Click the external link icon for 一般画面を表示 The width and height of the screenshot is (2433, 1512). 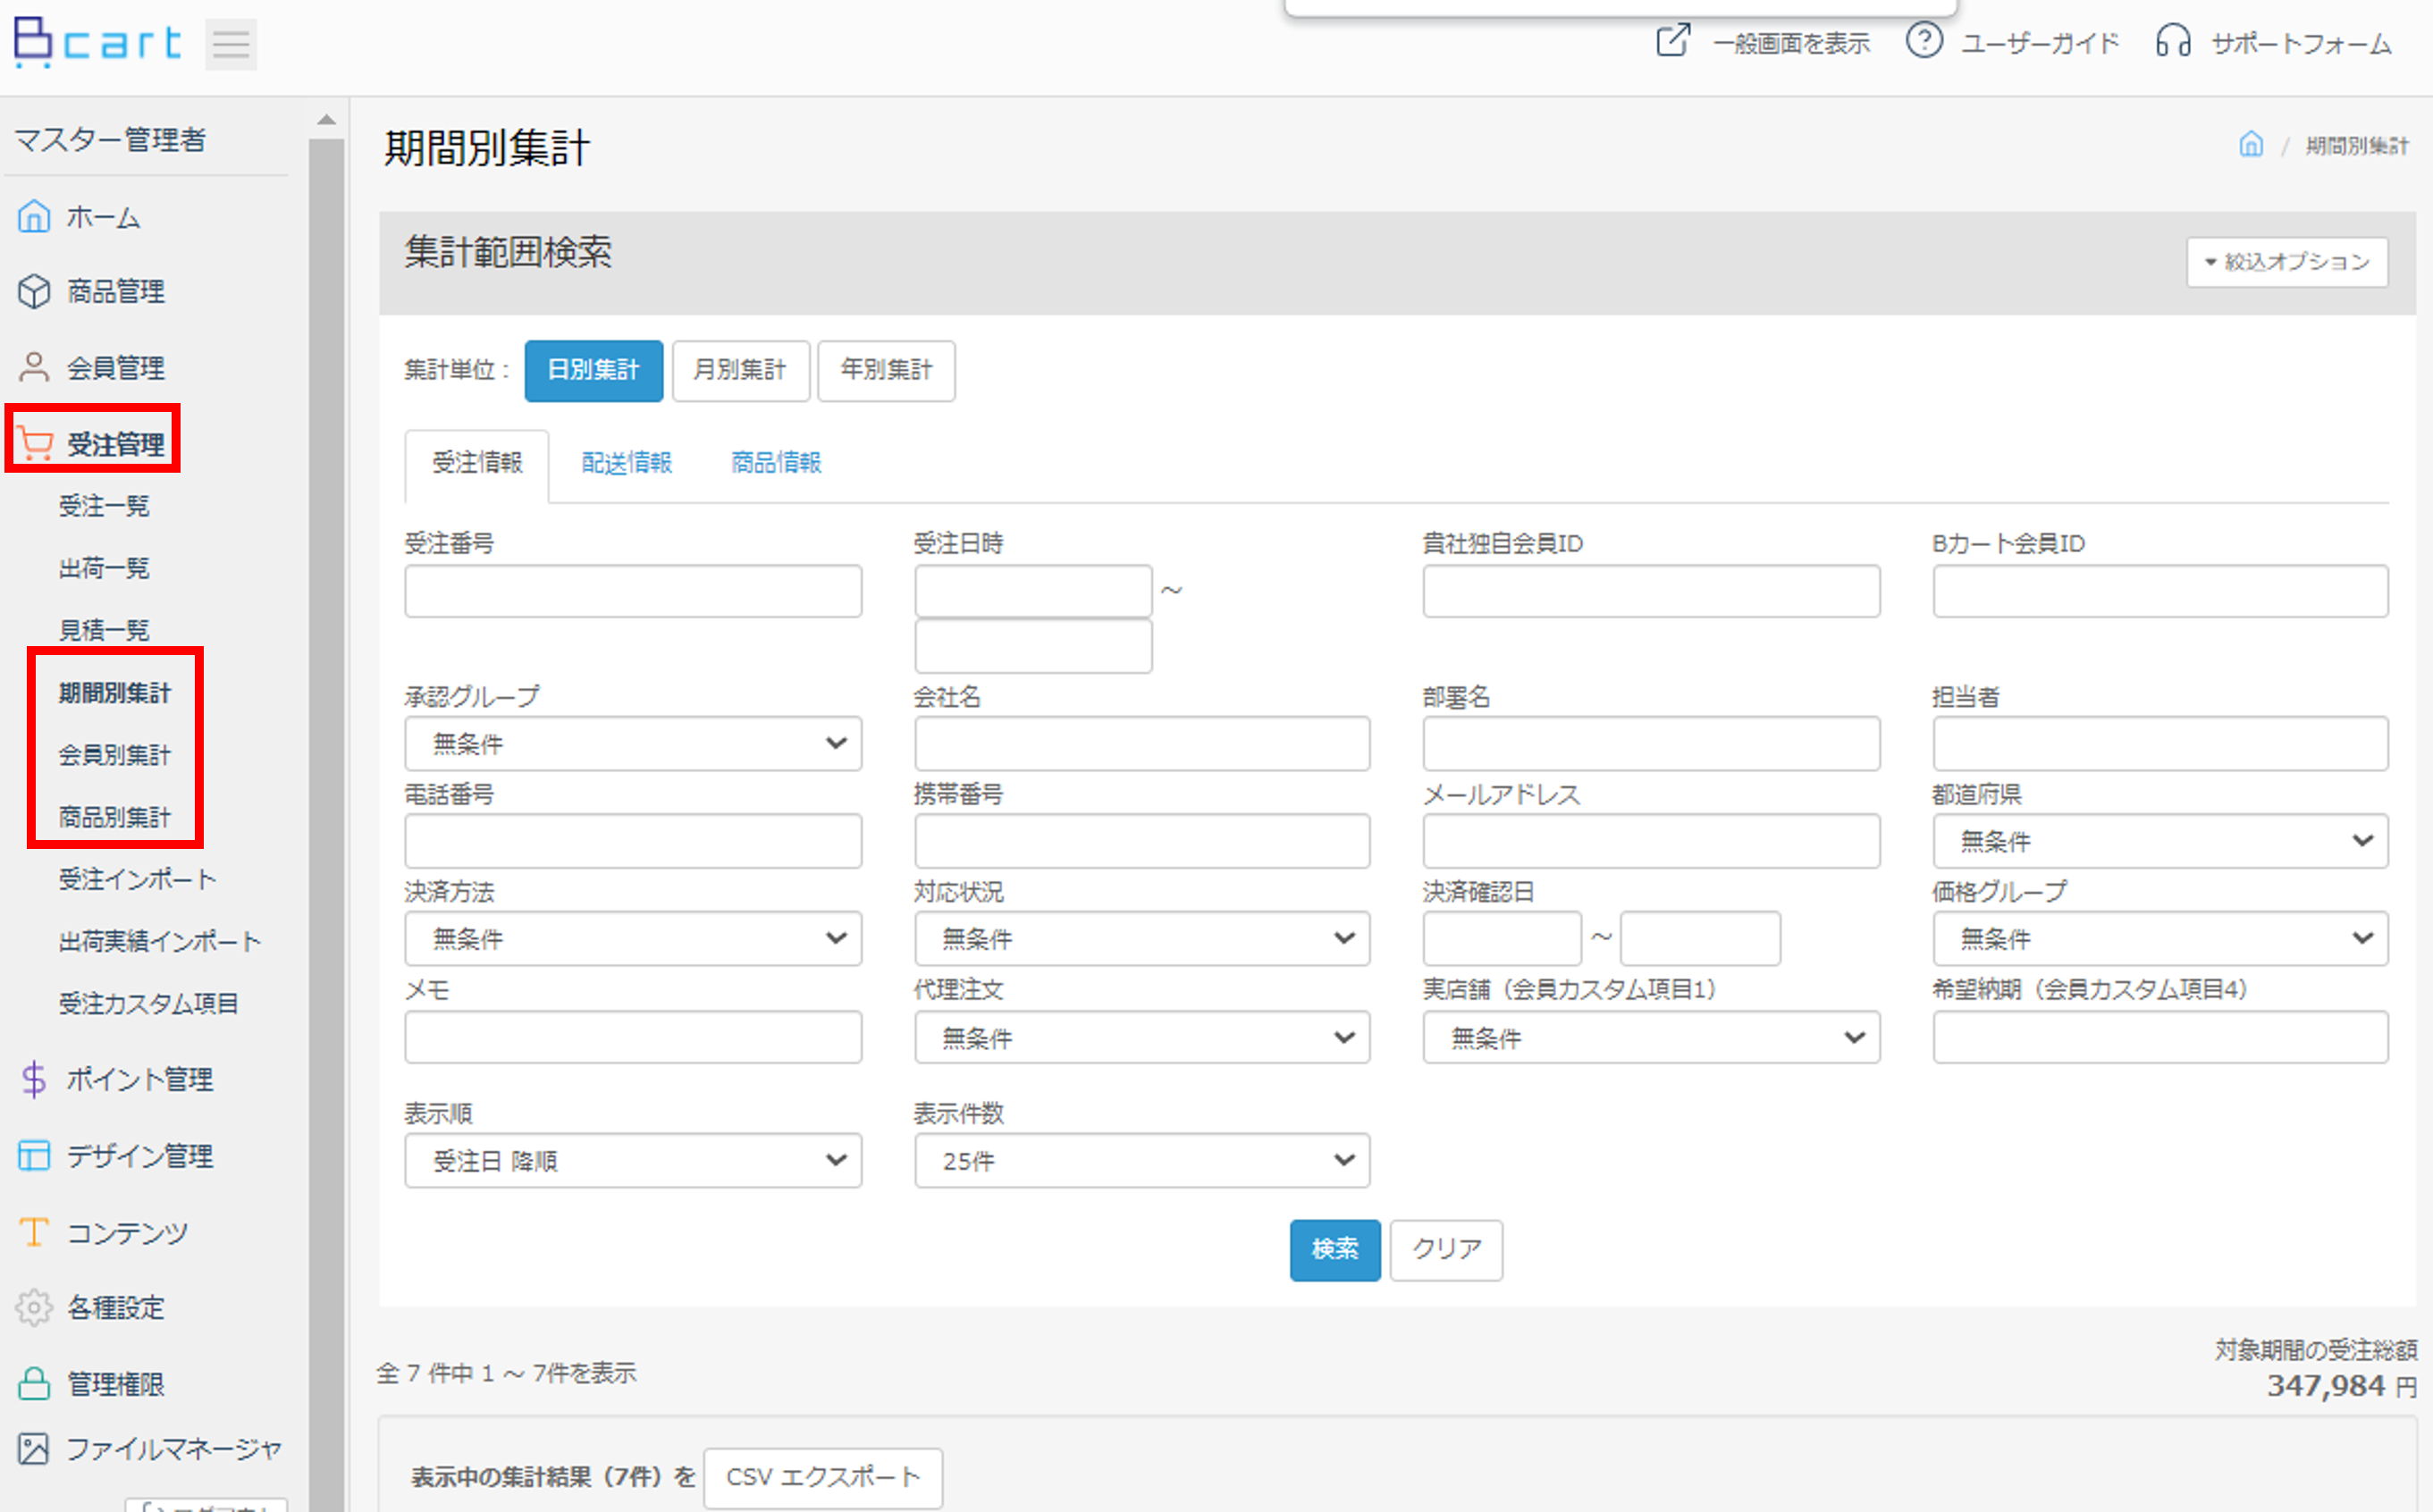pyautogui.click(x=1673, y=41)
